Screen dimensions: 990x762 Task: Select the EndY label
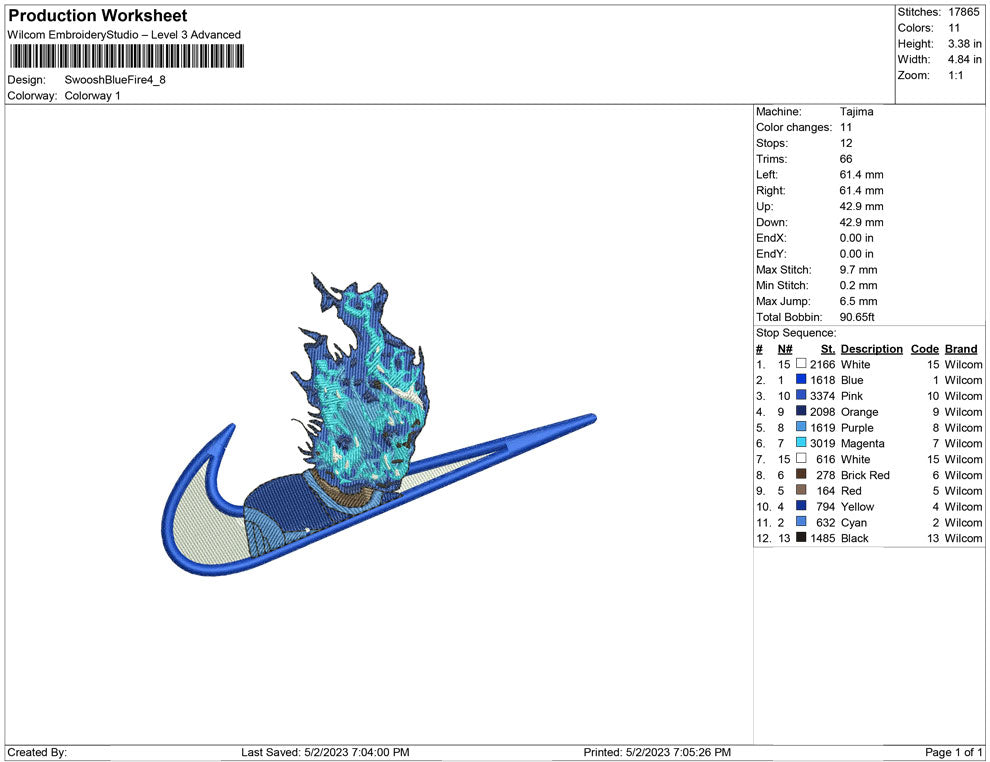[770, 254]
